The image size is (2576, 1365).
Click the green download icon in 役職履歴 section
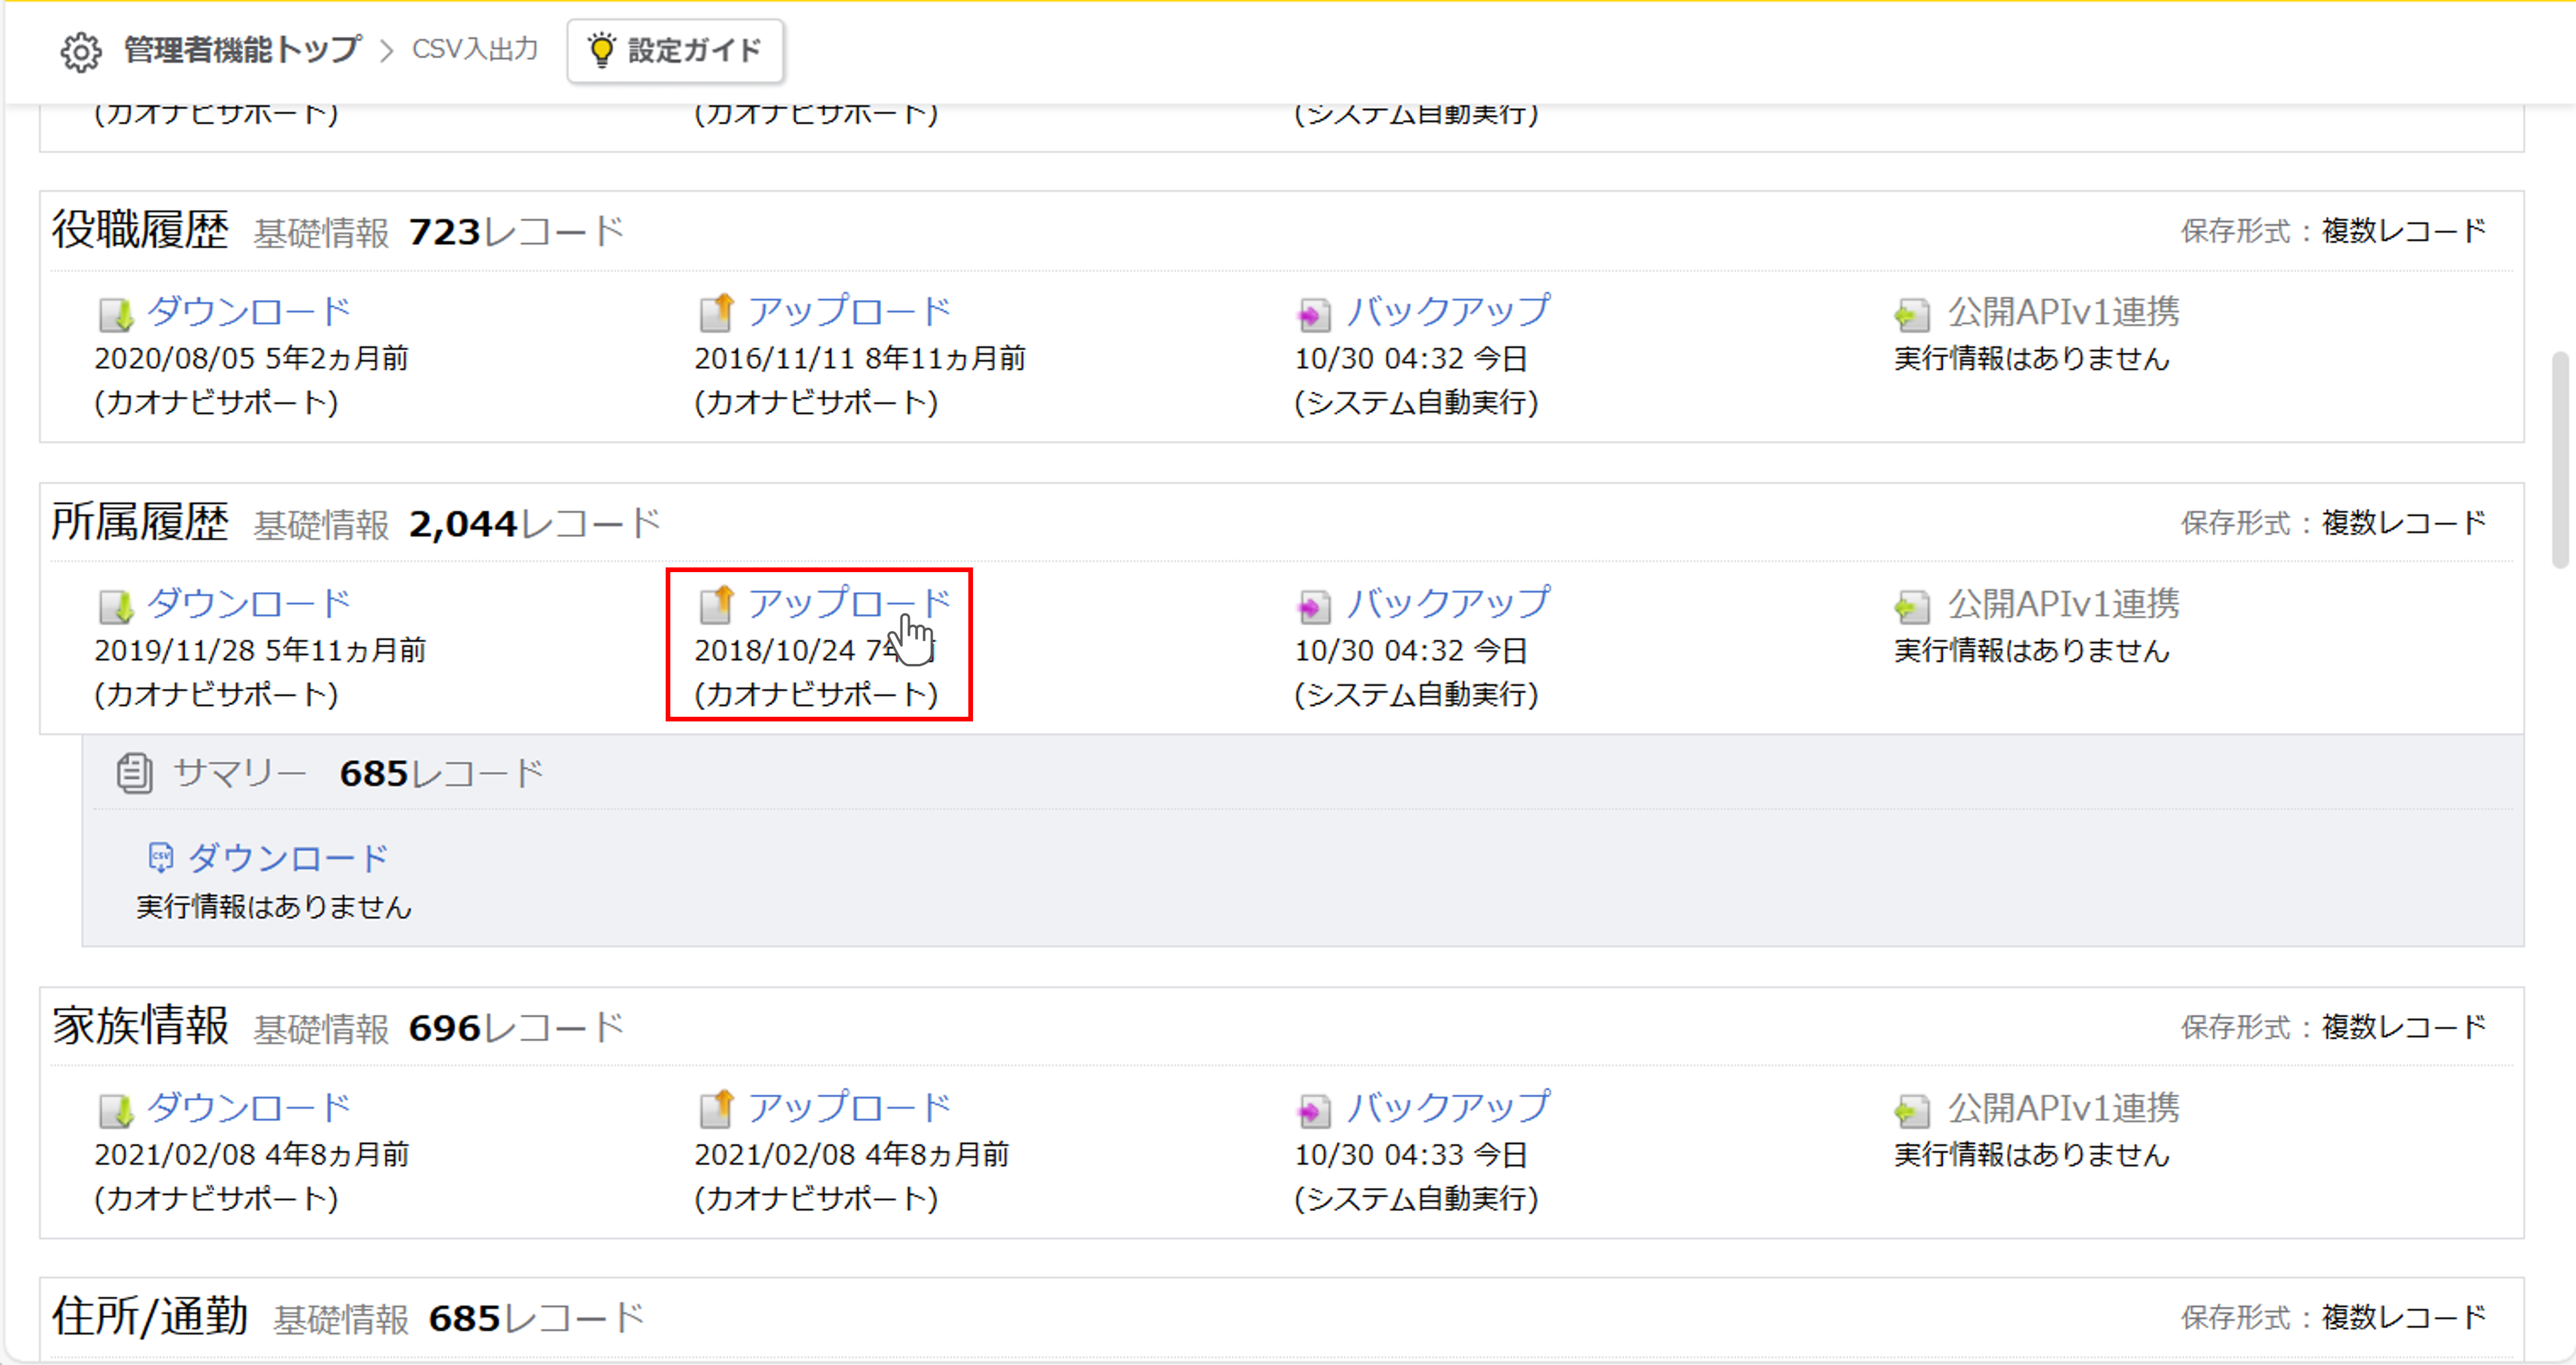115,312
